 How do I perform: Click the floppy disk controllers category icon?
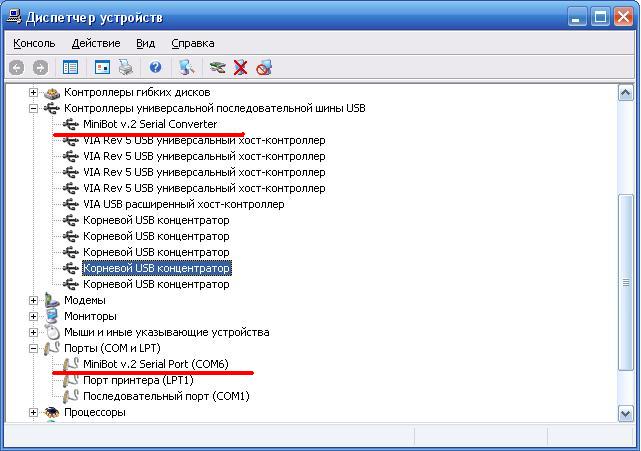point(52,93)
